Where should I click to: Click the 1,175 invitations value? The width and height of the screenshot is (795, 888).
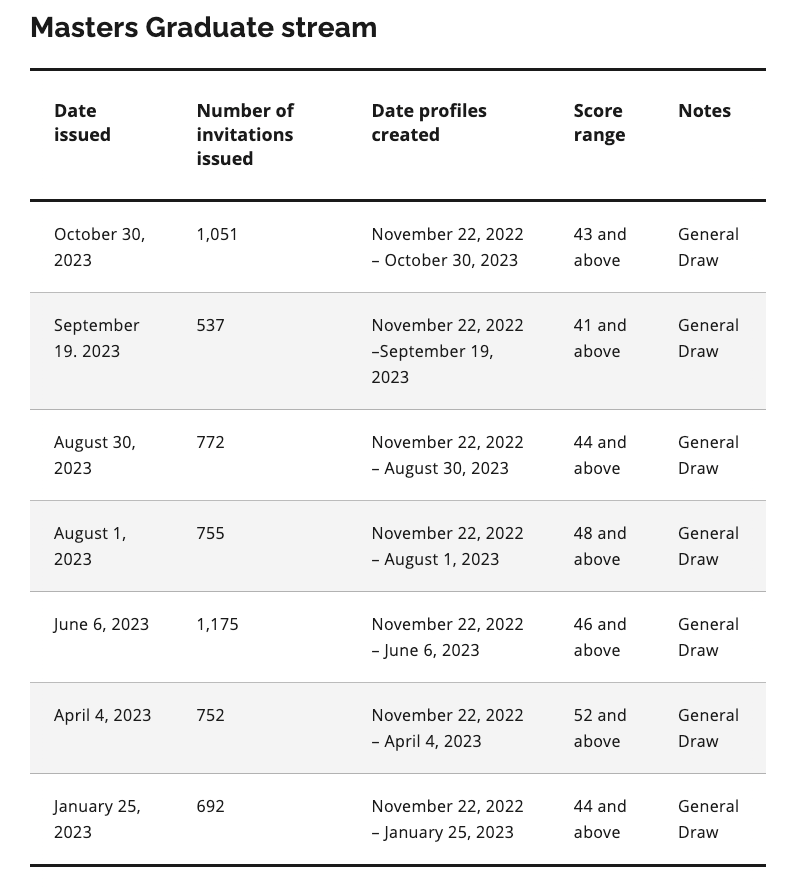(217, 624)
